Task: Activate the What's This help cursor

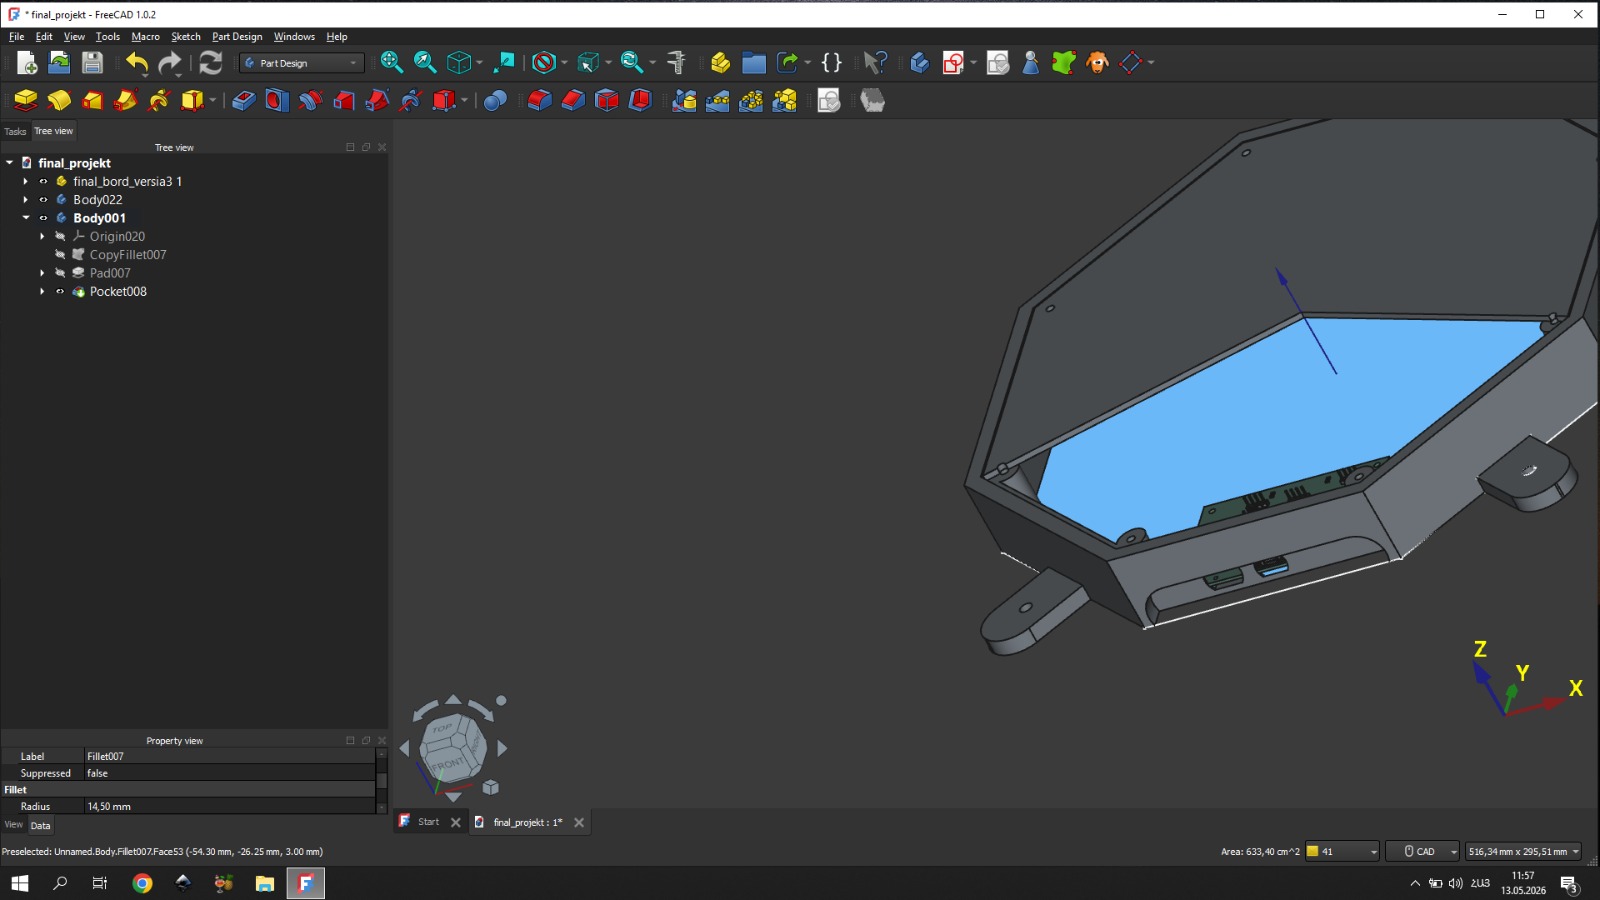Action: coord(875,63)
